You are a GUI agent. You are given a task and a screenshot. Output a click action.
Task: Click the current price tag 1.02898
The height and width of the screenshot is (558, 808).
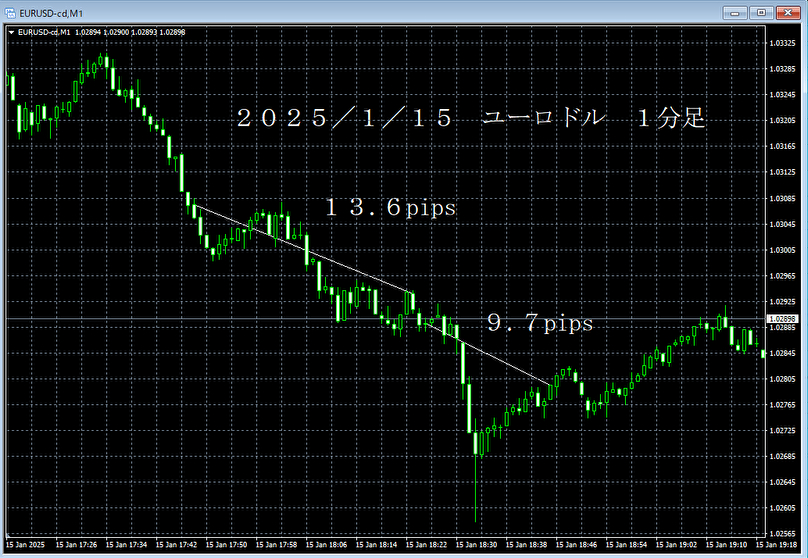(x=784, y=319)
